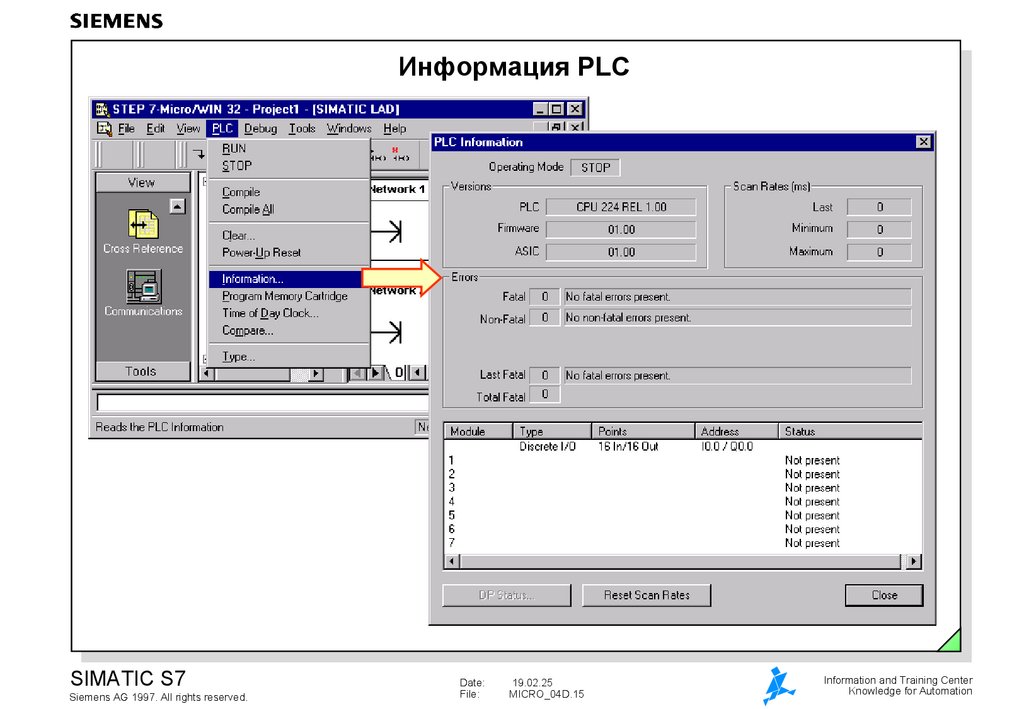Open the Windows menu
This screenshot has height=709, width=1024.
(x=349, y=129)
